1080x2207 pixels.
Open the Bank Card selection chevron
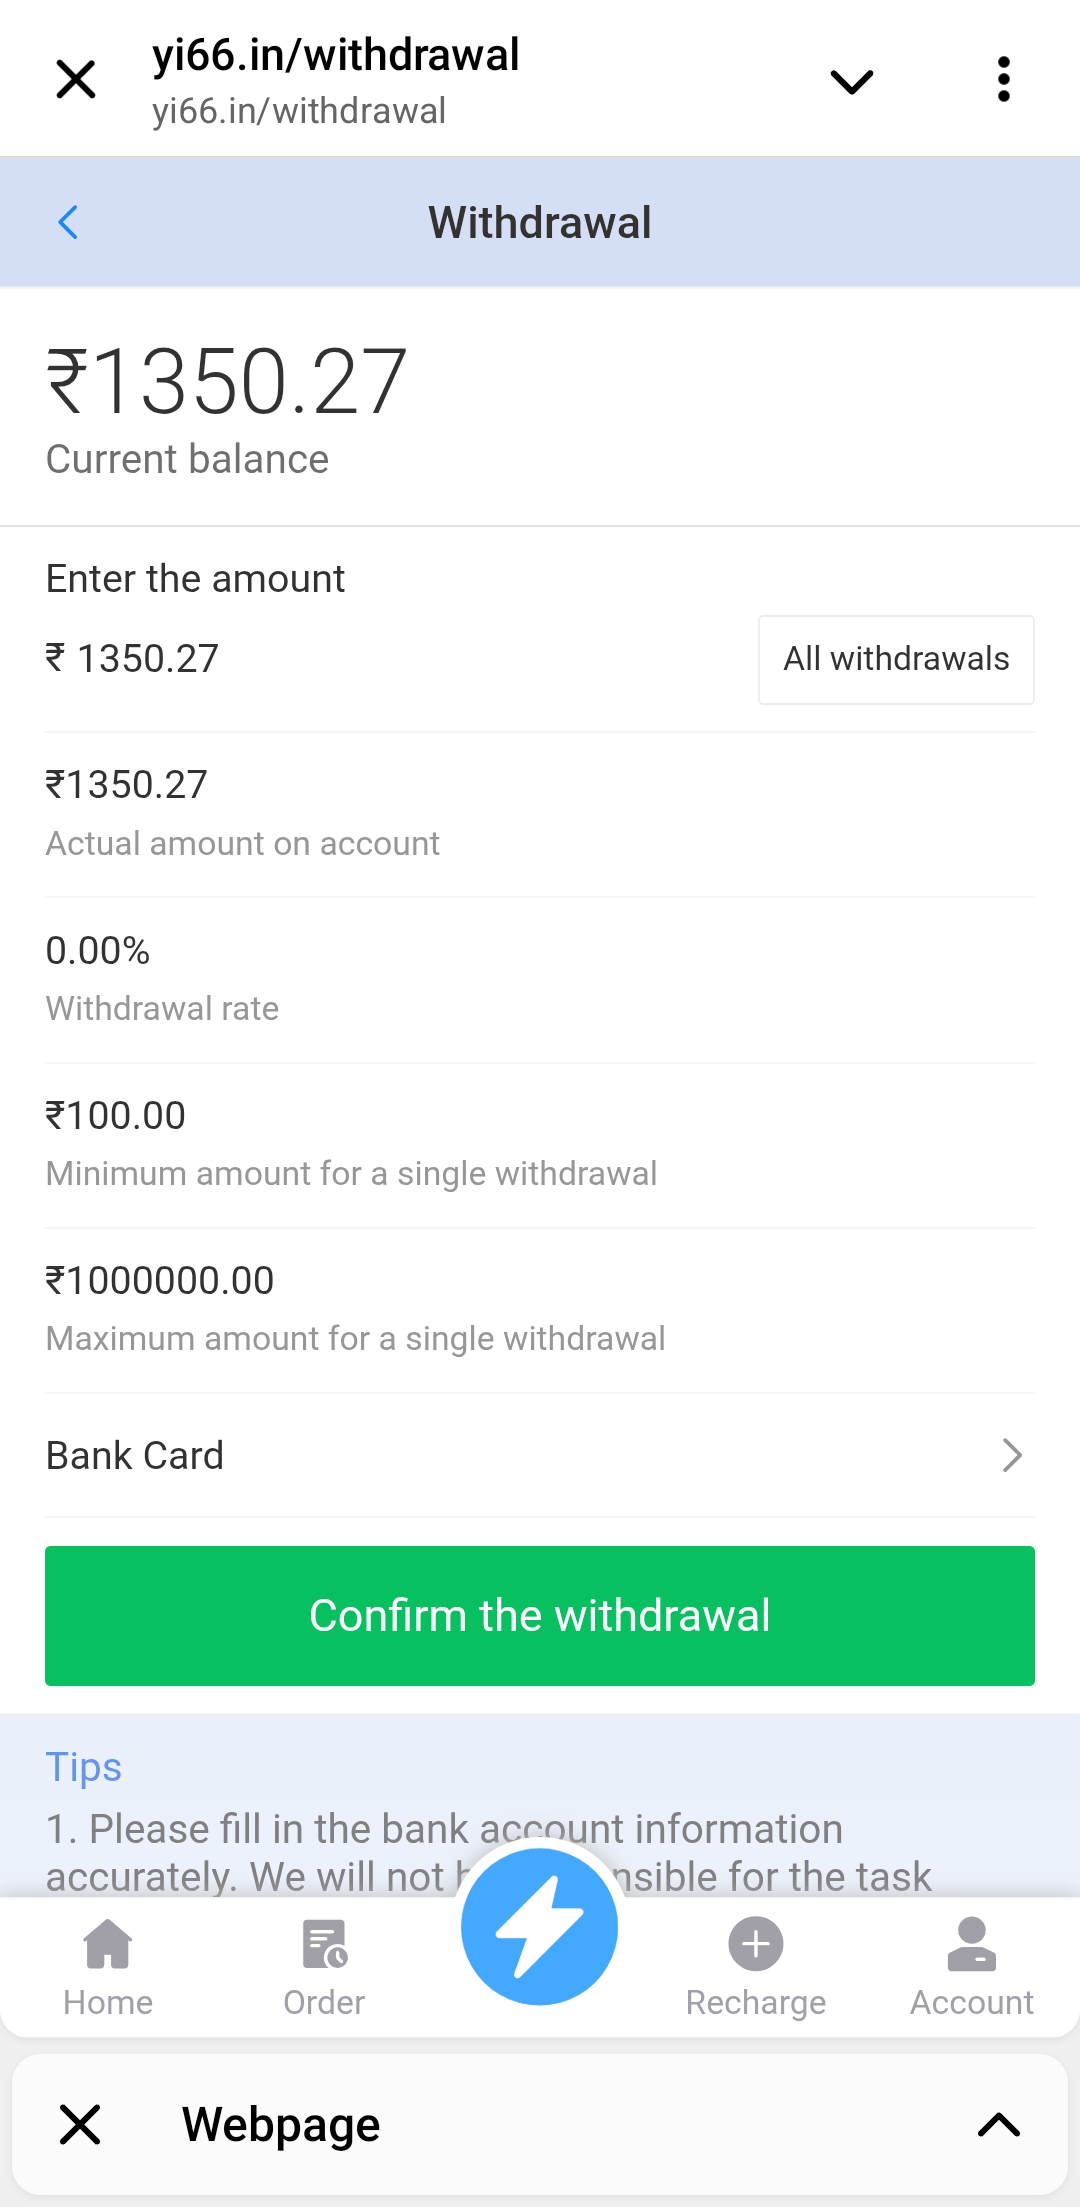tap(1012, 1456)
